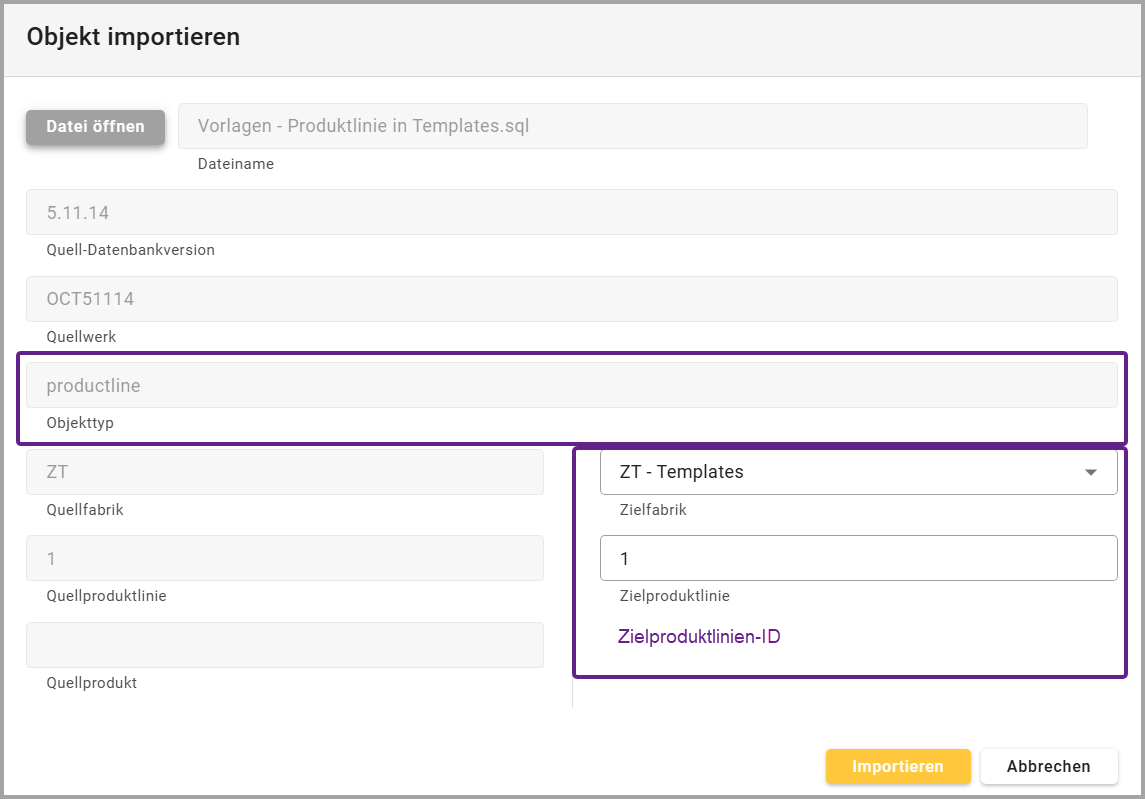The image size is (1145, 799).
Task: Select the Quellproduktlinie field with value 1
Action: coord(284,558)
